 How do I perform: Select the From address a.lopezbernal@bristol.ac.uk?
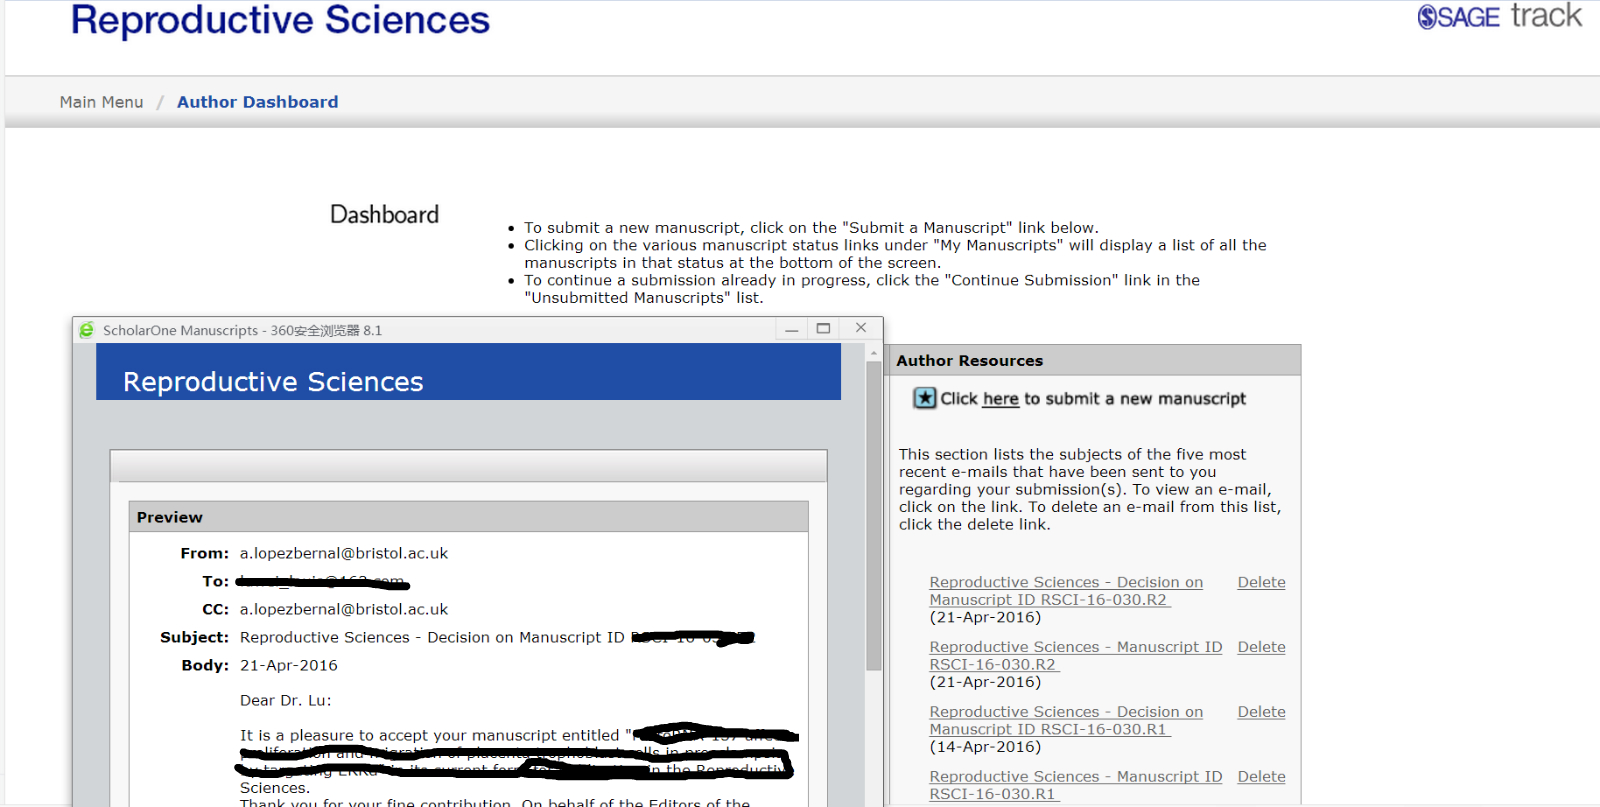(344, 553)
